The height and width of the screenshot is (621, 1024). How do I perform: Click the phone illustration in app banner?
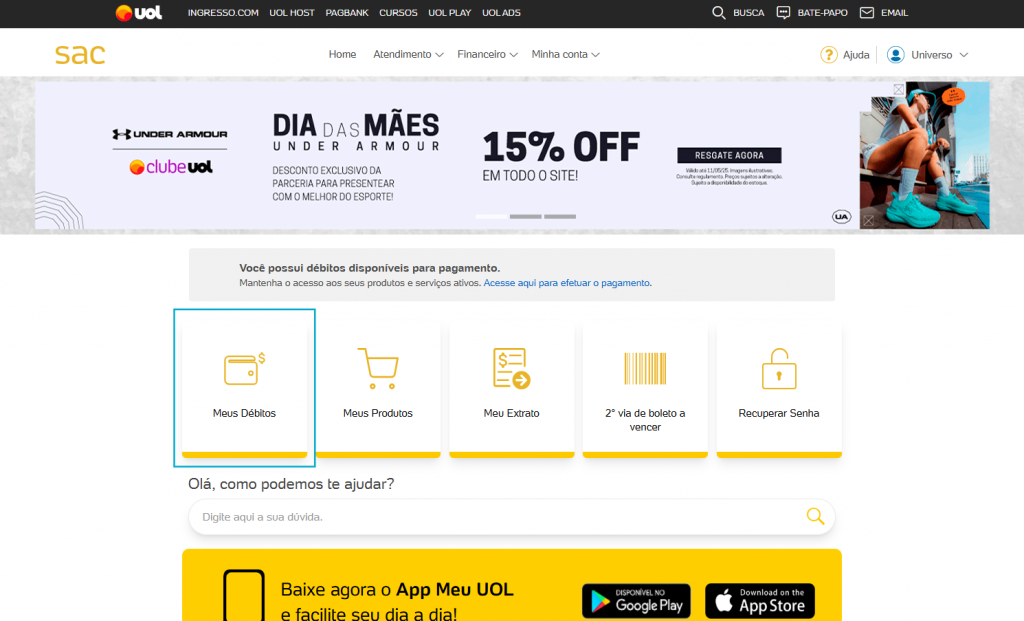point(244,596)
